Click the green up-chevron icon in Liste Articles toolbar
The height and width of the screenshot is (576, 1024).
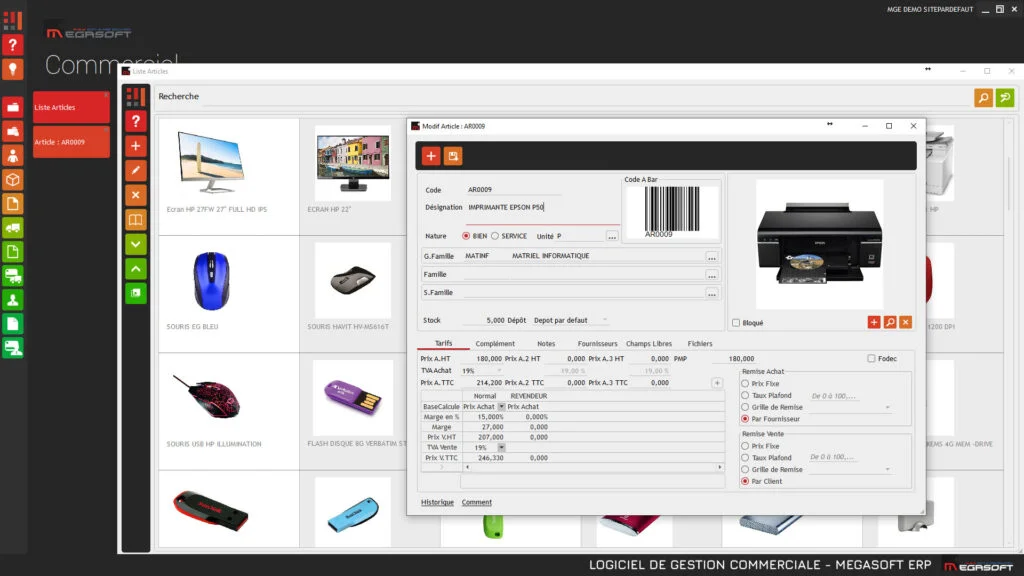tap(135, 268)
